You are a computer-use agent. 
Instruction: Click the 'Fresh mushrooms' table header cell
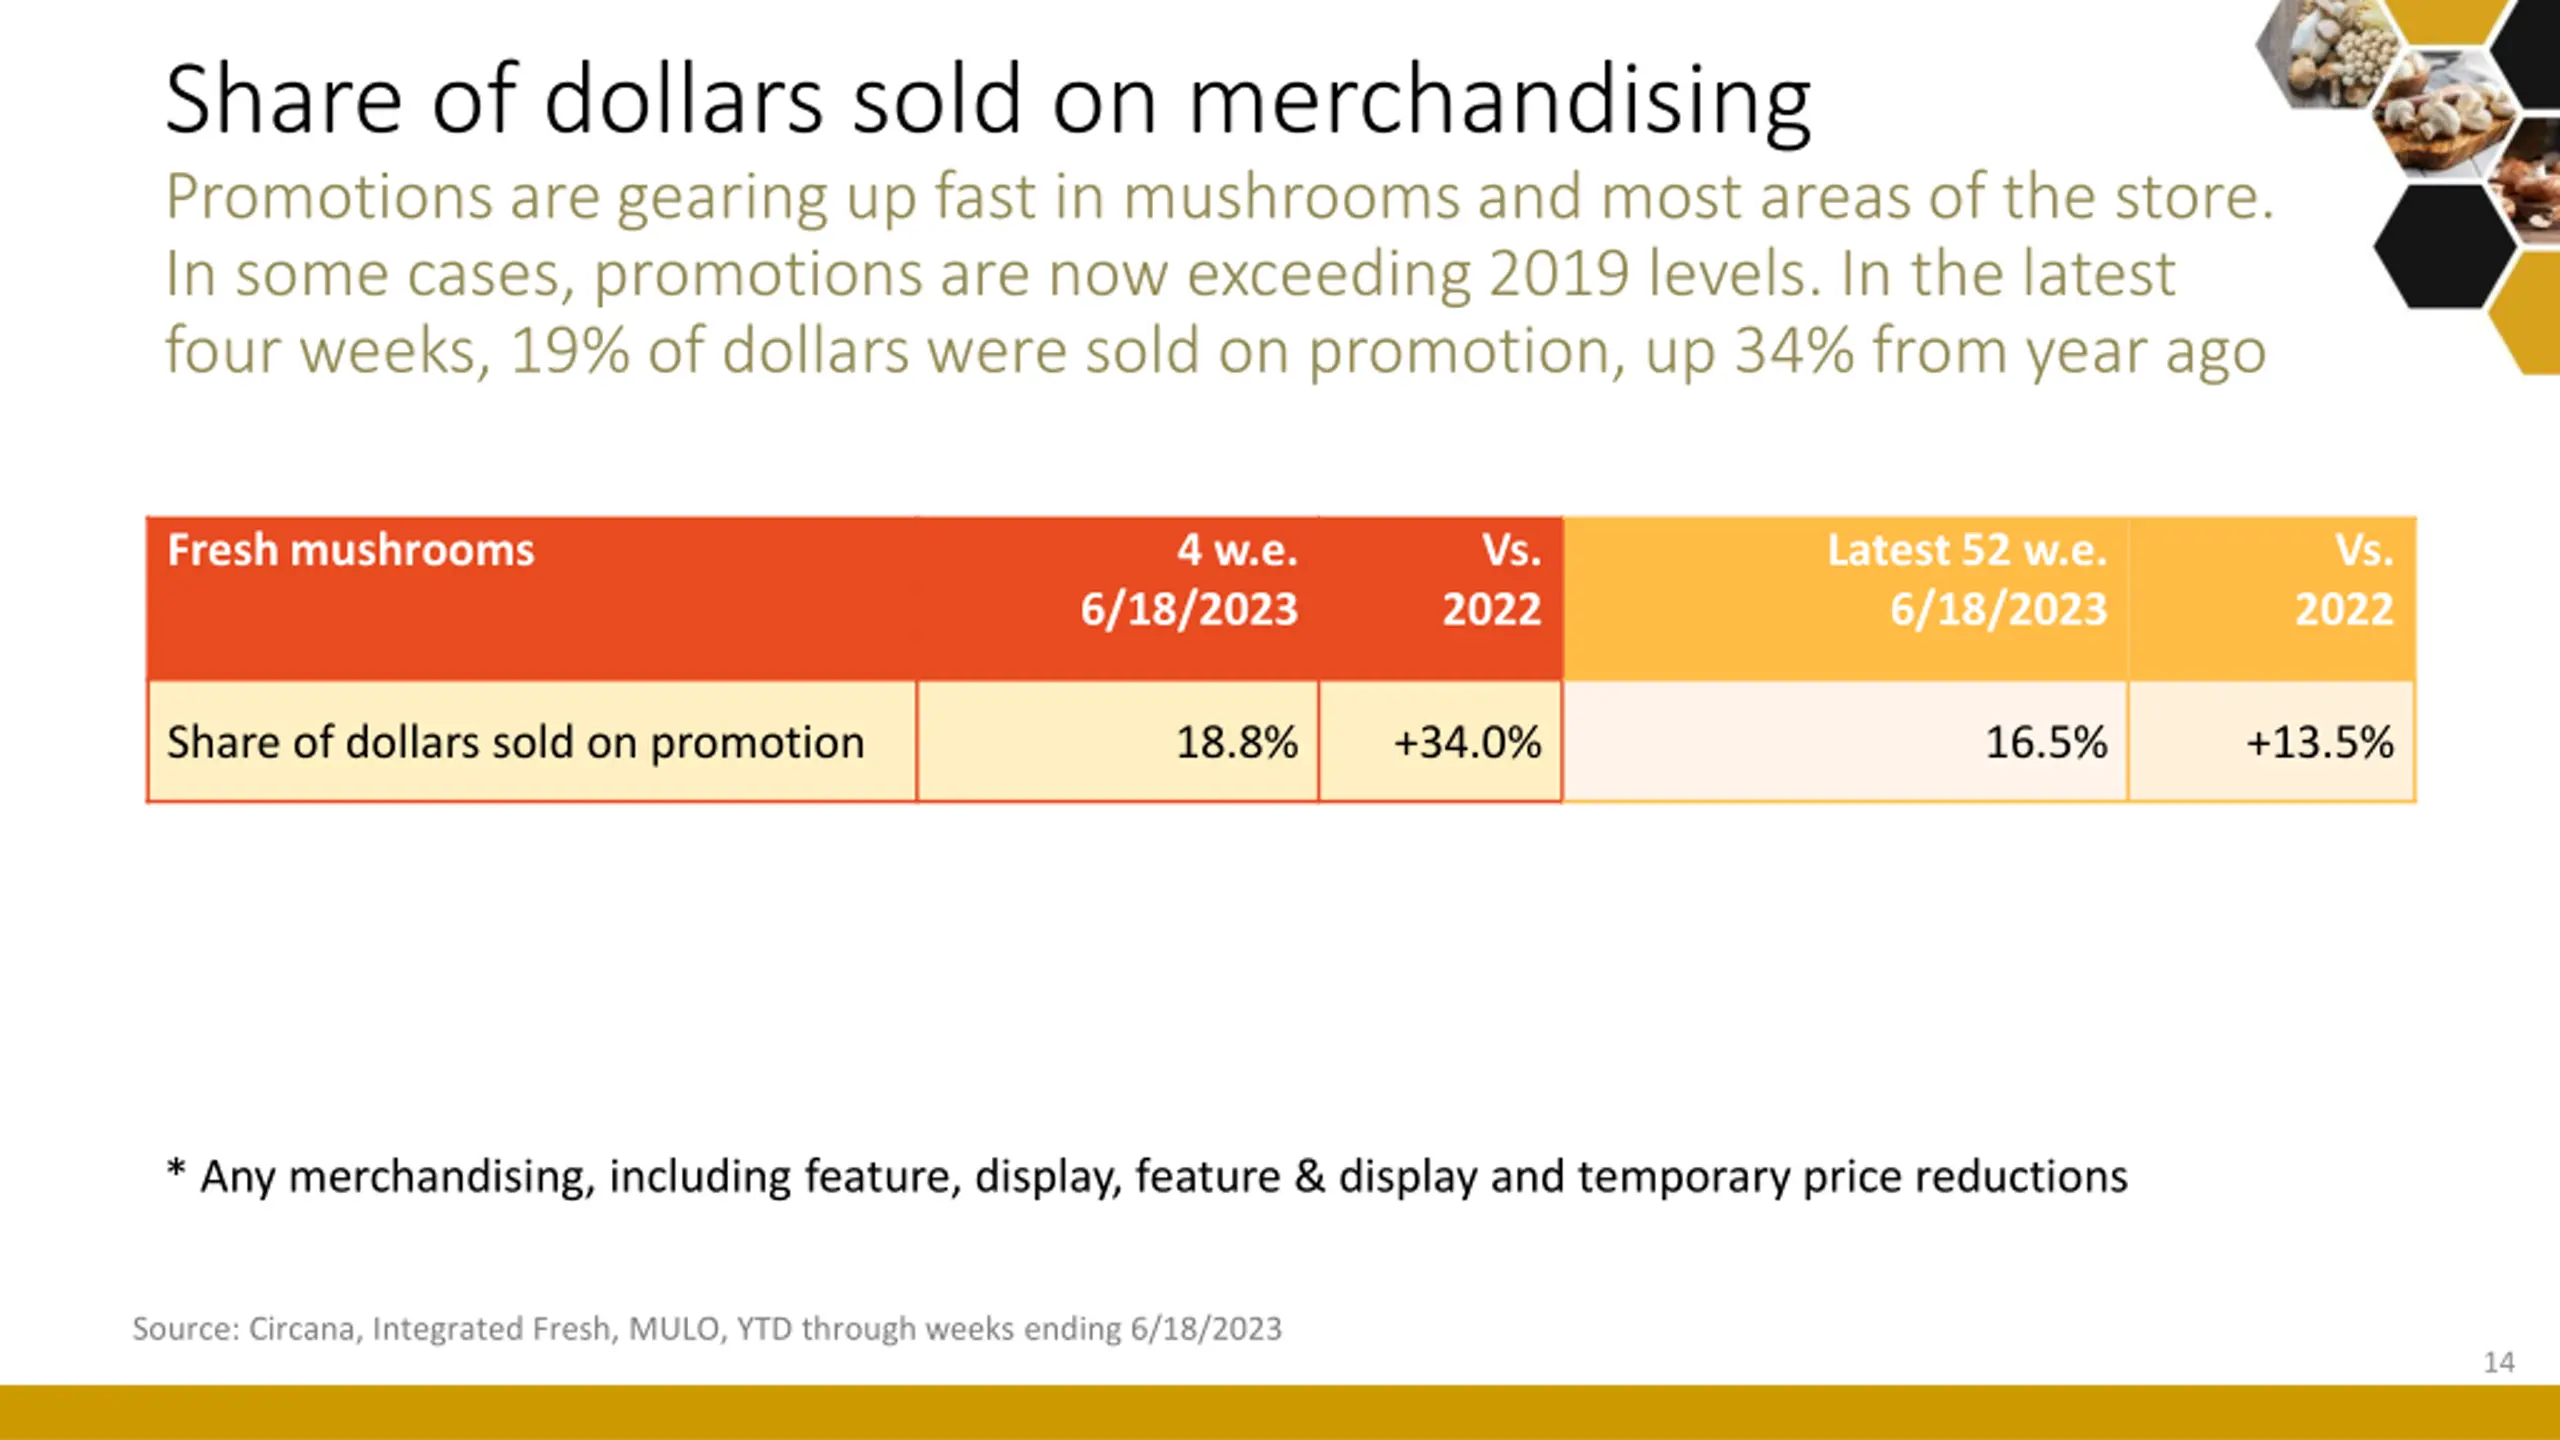pos(531,598)
